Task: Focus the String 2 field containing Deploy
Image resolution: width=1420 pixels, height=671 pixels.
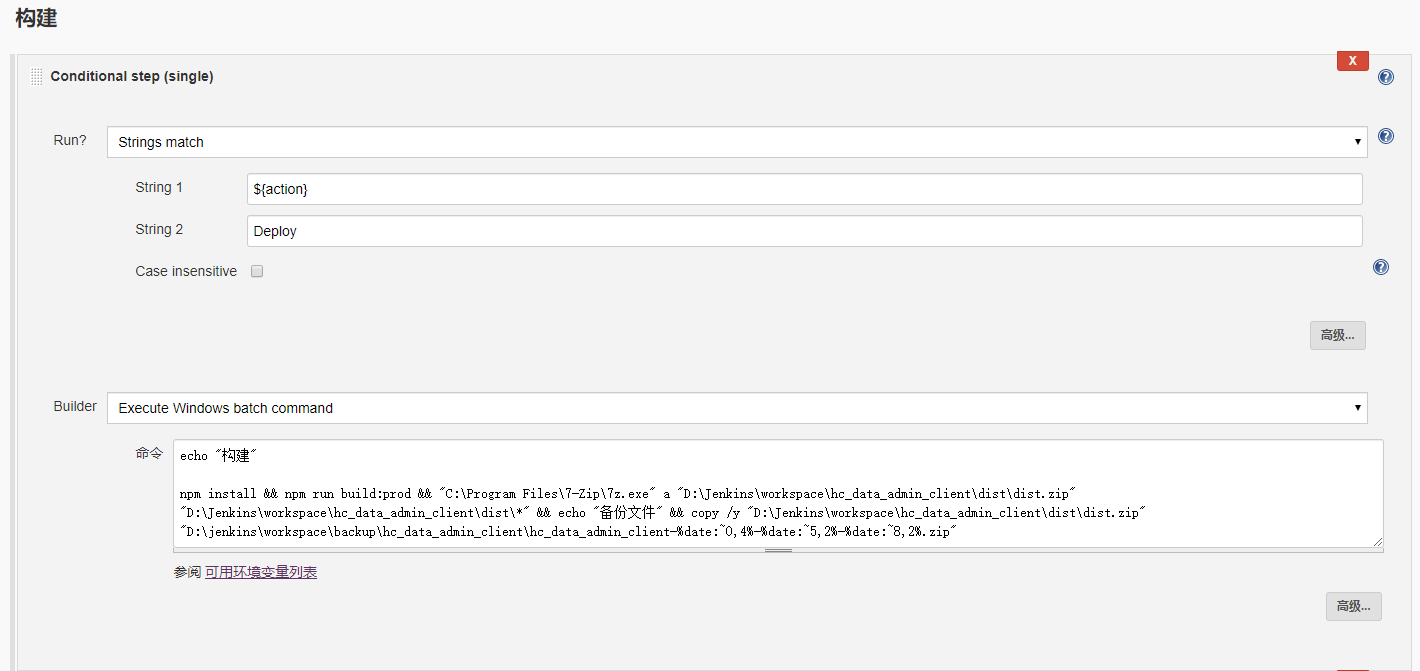Action: (x=804, y=231)
